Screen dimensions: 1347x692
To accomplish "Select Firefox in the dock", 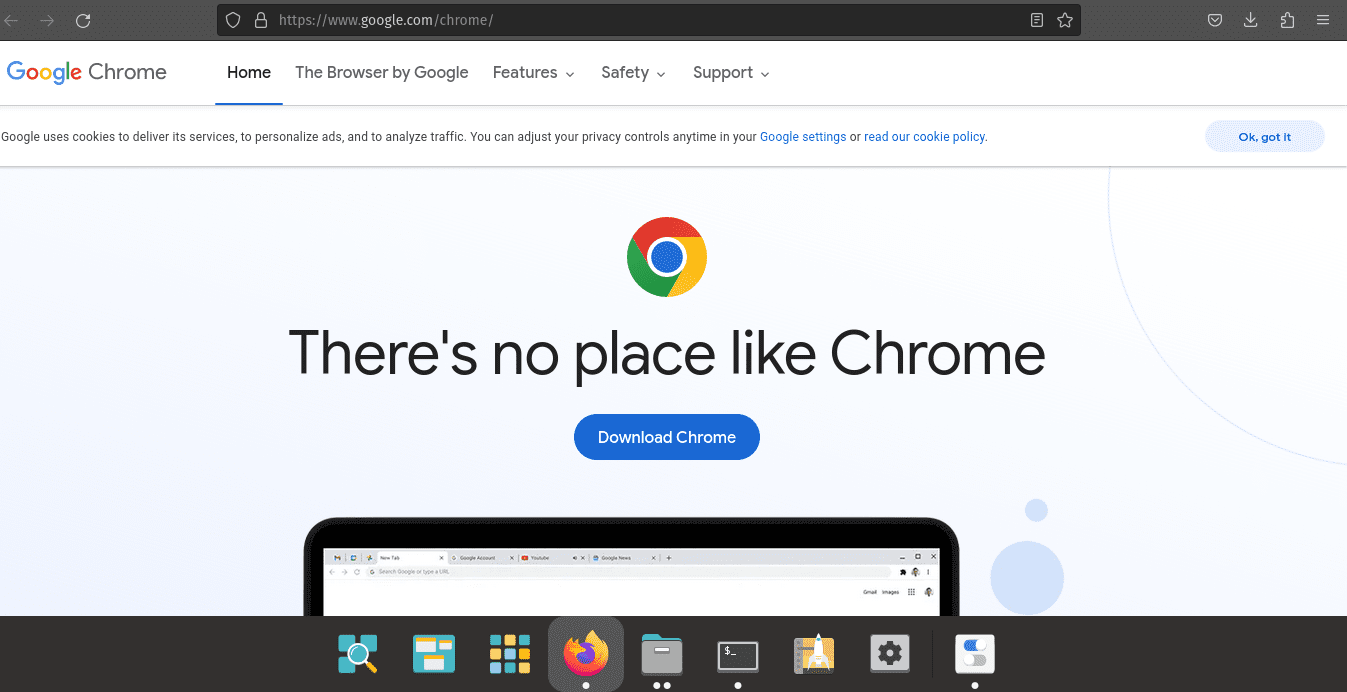I will 586,654.
